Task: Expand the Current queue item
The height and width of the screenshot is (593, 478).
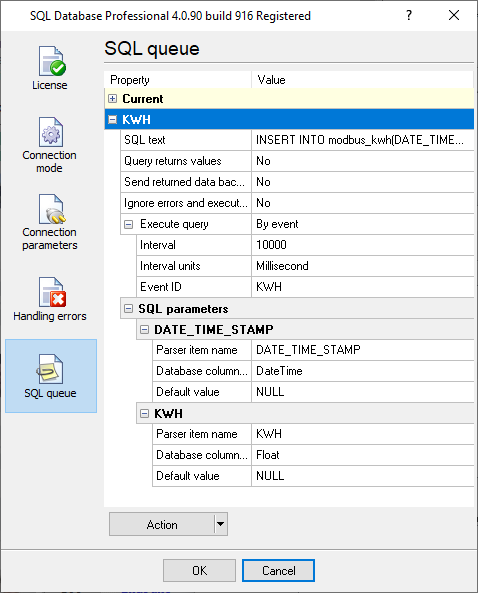Action: [x=112, y=99]
